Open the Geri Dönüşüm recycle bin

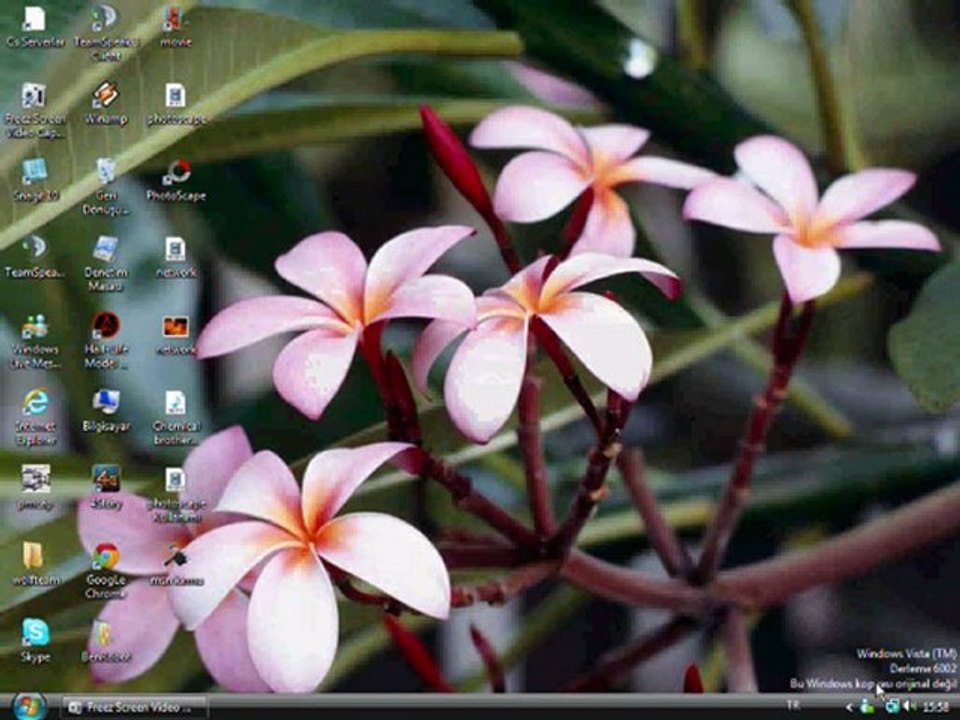[x=105, y=186]
